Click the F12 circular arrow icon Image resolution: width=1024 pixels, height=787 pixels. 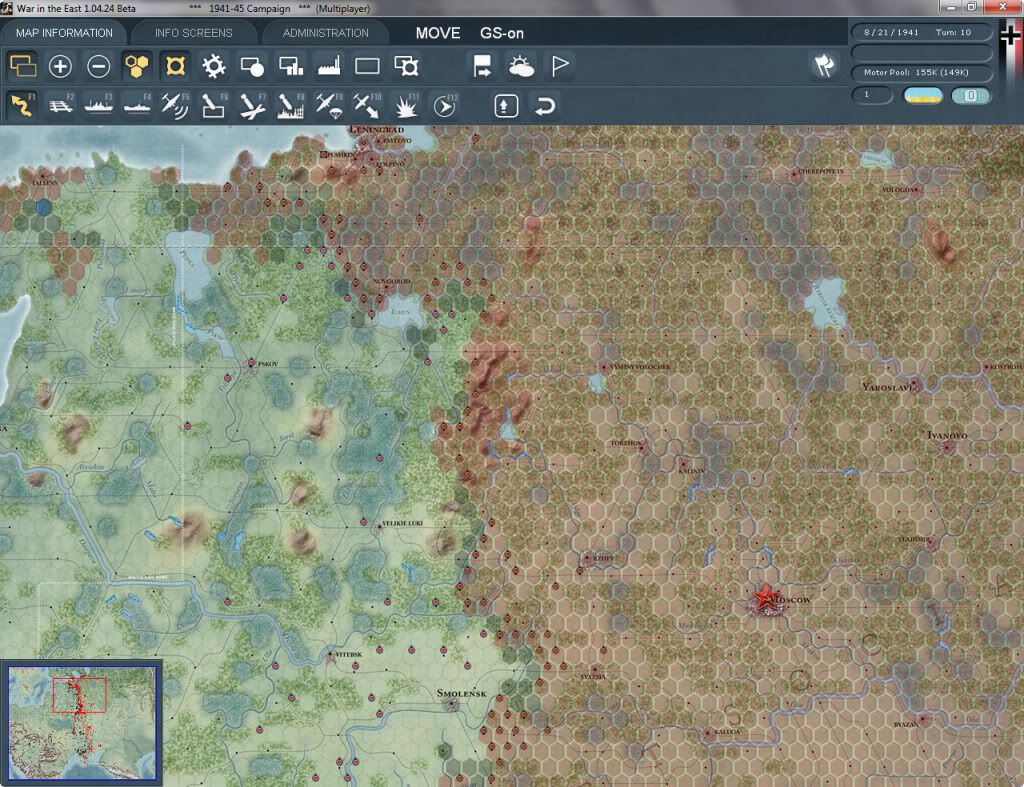(x=445, y=105)
